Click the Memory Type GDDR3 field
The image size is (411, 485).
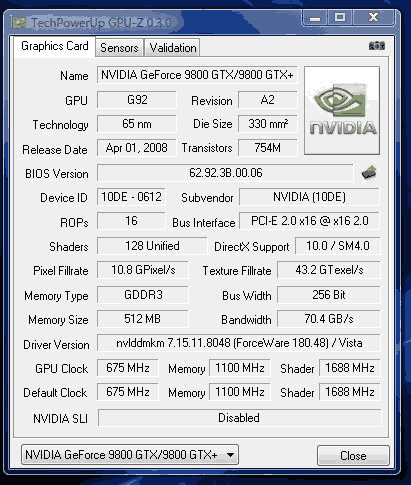[143, 295]
